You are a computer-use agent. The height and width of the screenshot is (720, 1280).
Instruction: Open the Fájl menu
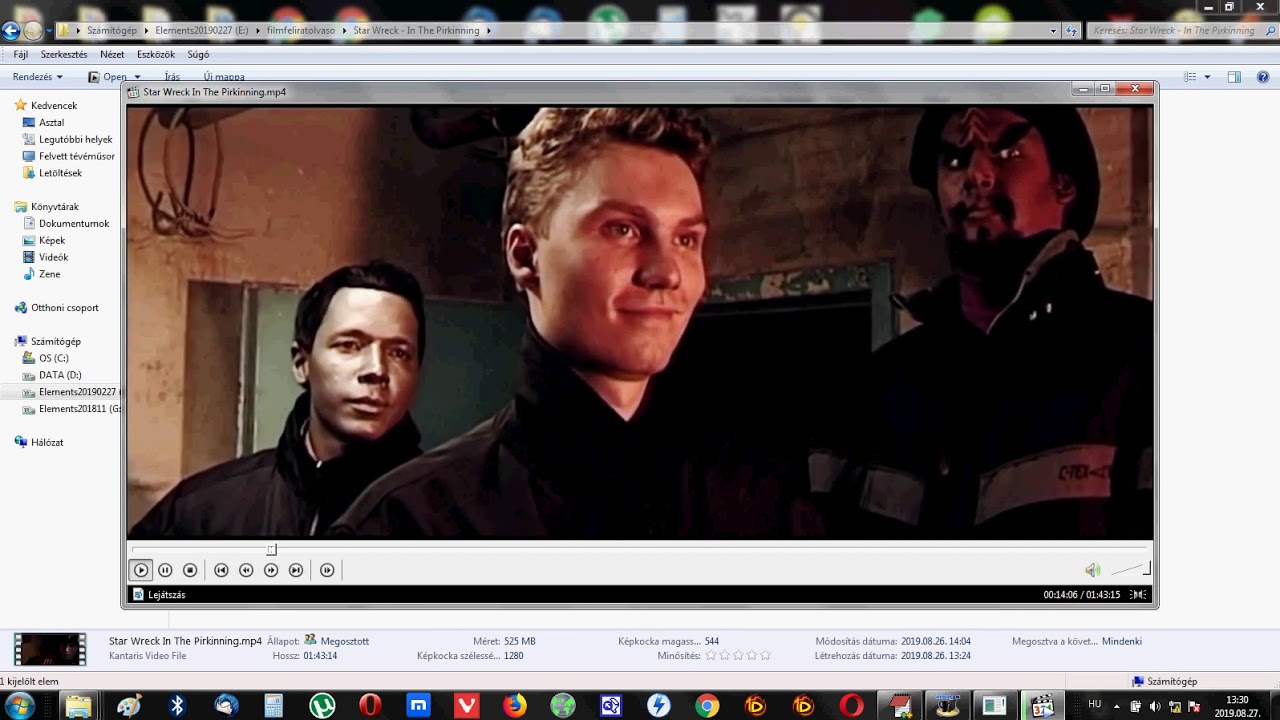(x=20, y=54)
